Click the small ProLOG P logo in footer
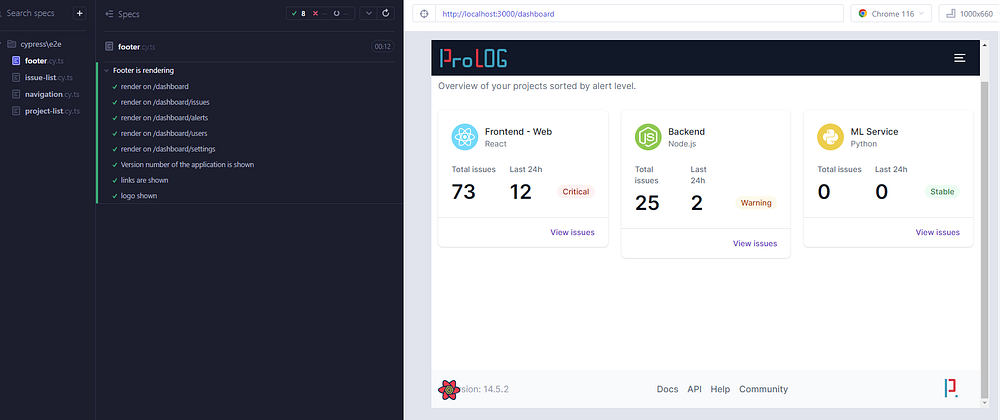Viewport: 1000px width, 420px height. (x=952, y=389)
